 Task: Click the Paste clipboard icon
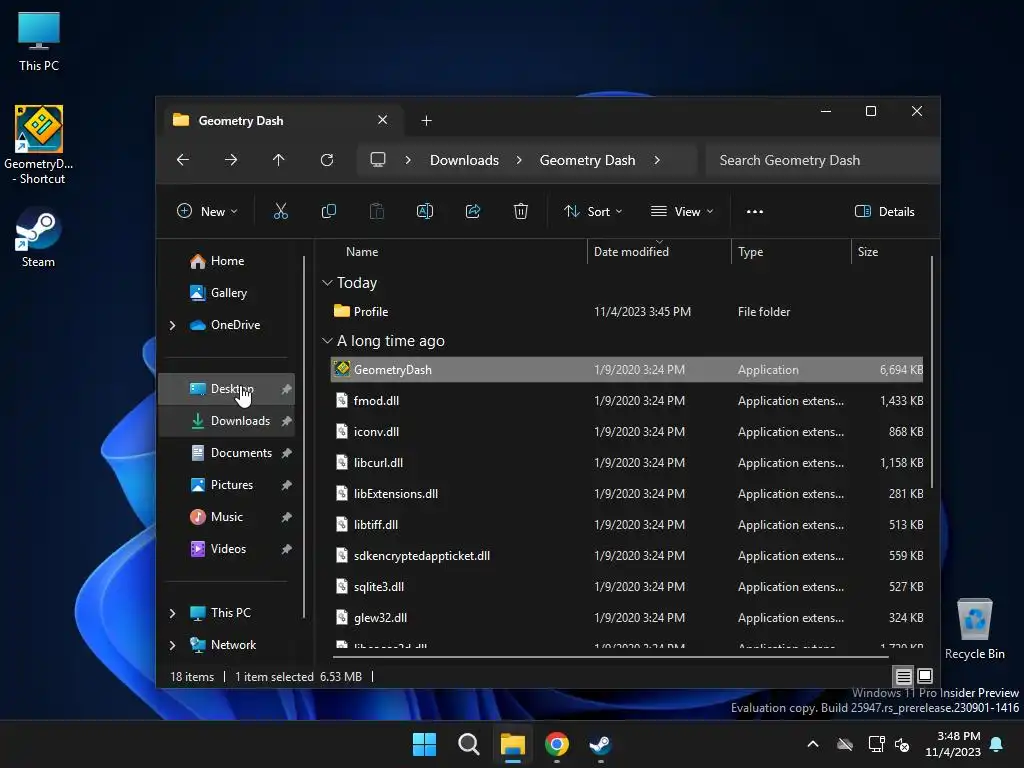tap(377, 211)
